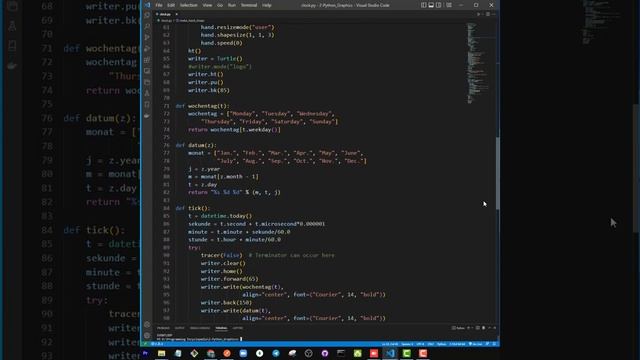This screenshot has height=360, width=640.
Task: Open Customize Layout in the title bar
Action: click(x=449, y=5)
